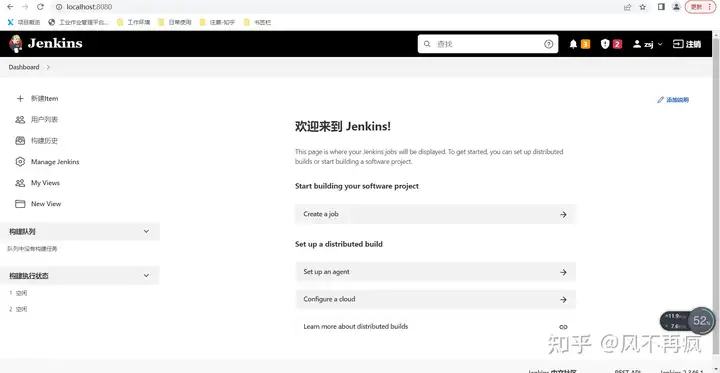Expand the Dashboard breadcrumb chevron
The image size is (720, 373).
[x=48, y=67]
